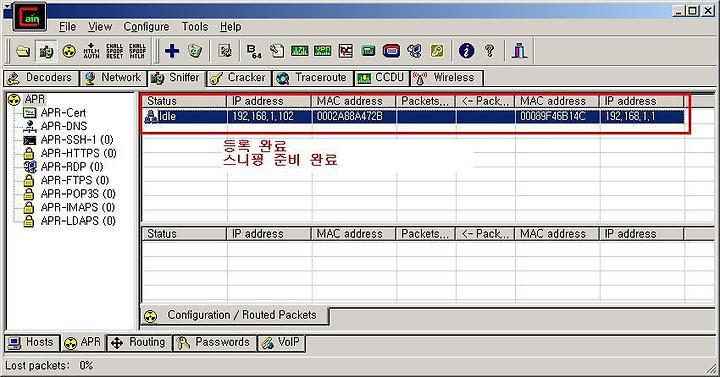Toggle the Start/Stop APR radiation button
The height and width of the screenshot is (377, 720).
pyautogui.click(x=69, y=51)
